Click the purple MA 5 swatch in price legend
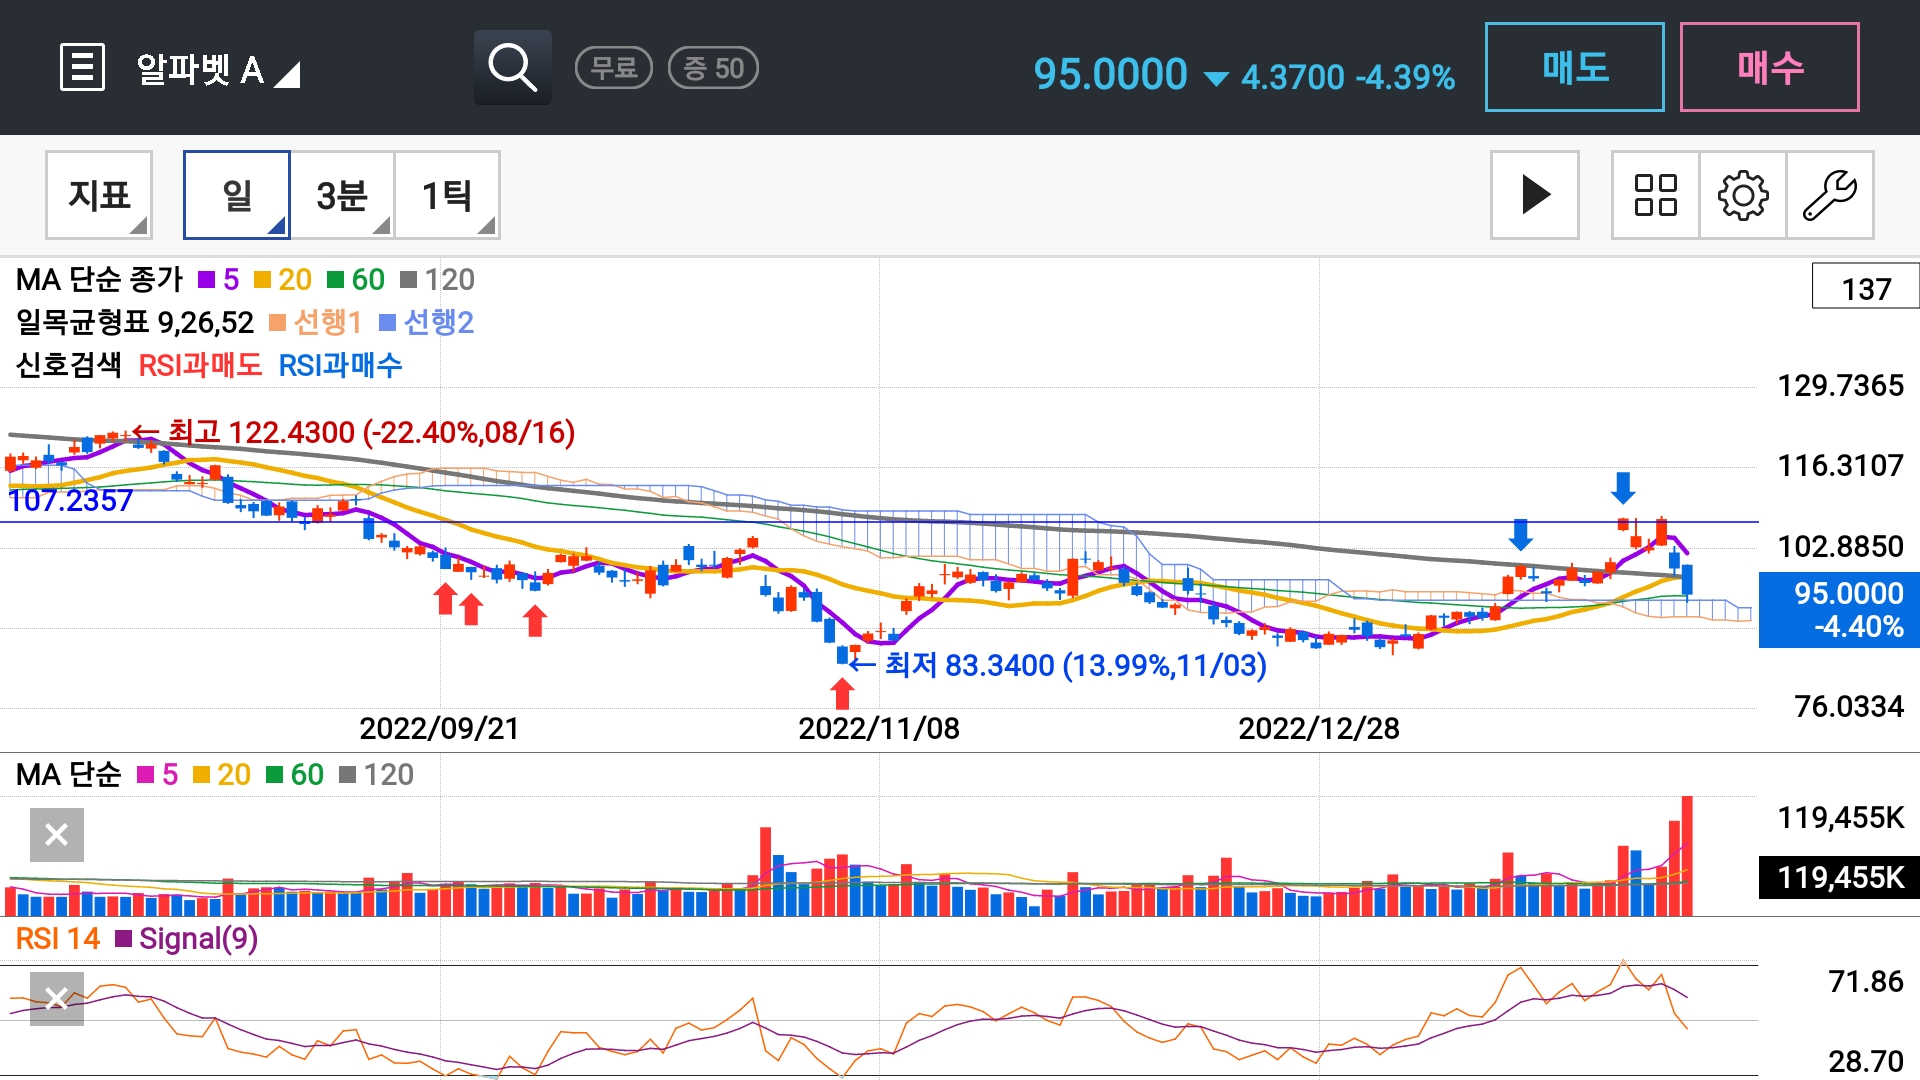1920x1080 pixels. 206,280
